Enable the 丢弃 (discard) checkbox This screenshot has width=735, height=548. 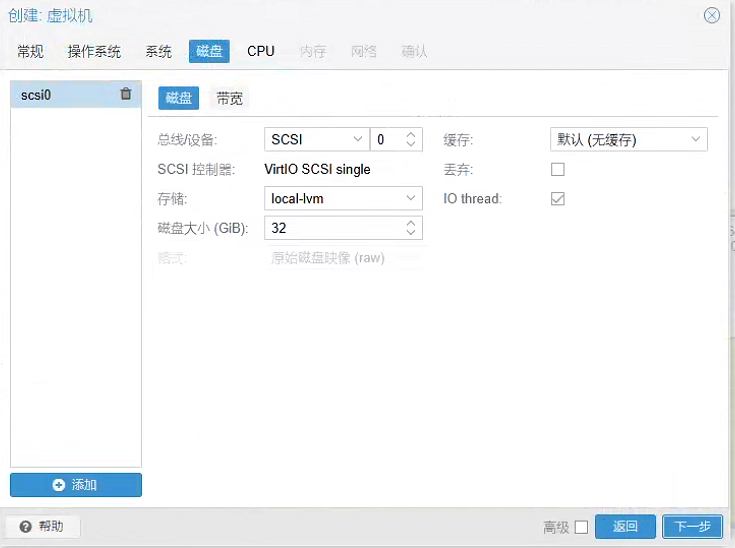(x=557, y=169)
